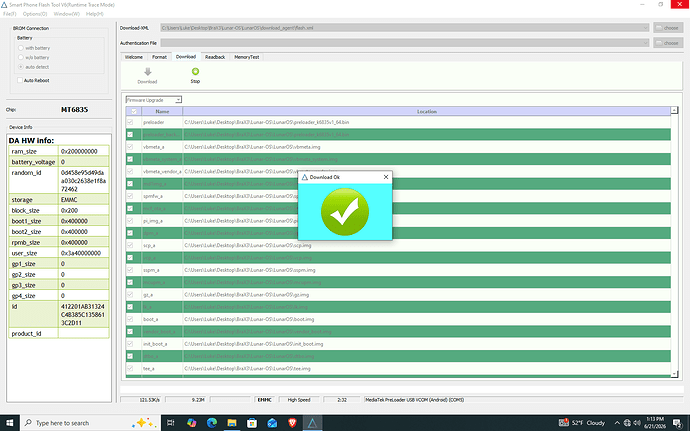
Task: Open Microsoft Store from taskbar
Action: tap(252, 423)
